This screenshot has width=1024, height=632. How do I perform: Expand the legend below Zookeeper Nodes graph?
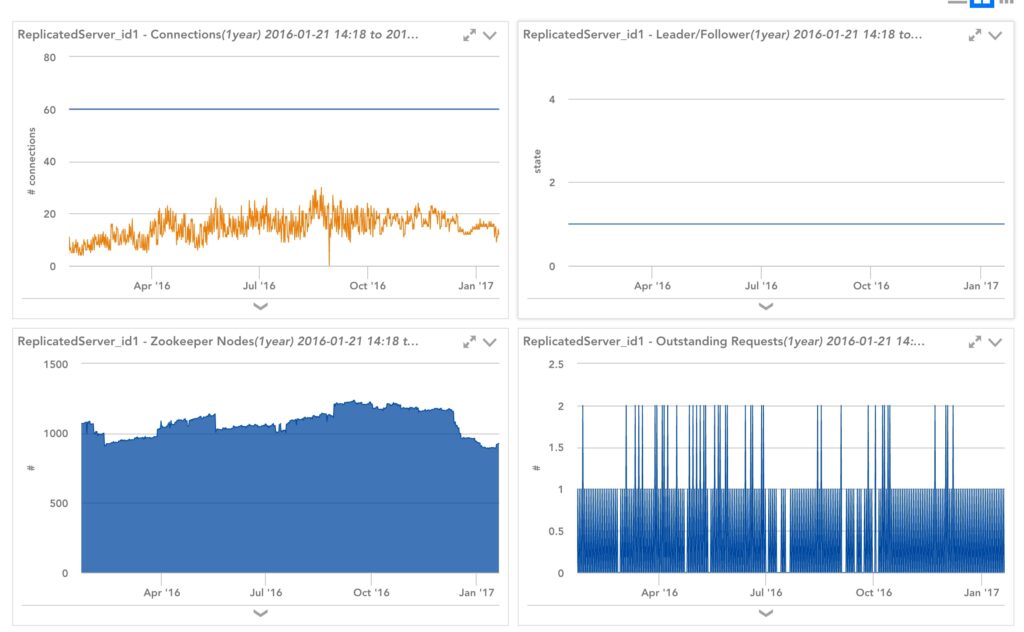[x=260, y=613]
